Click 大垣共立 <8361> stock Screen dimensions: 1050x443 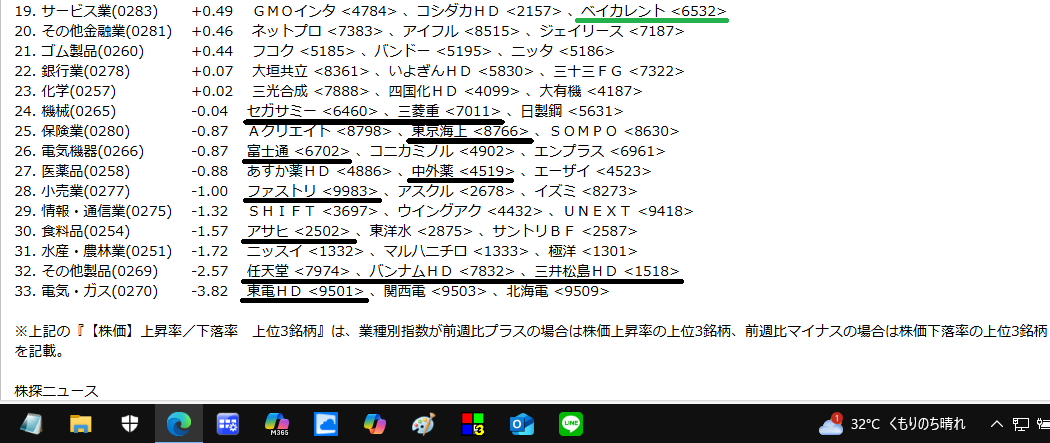[x=311, y=71]
